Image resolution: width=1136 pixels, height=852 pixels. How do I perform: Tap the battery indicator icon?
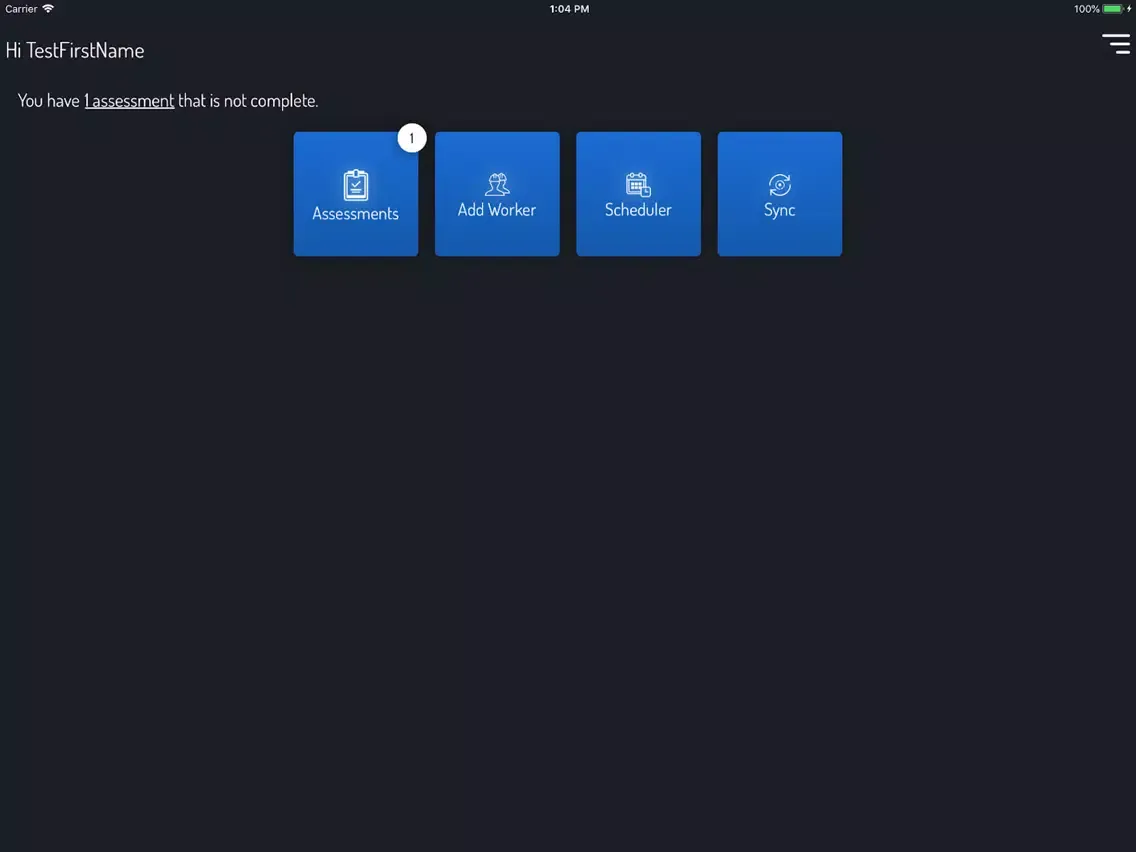pos(1113,9)
